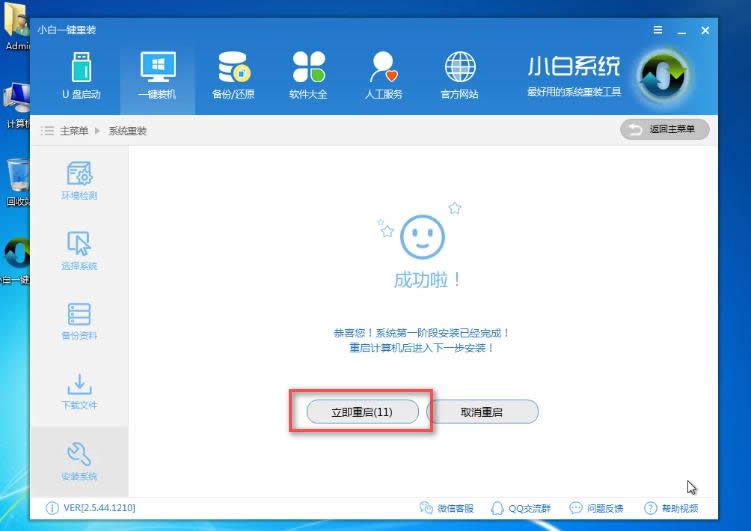The width and height of the screenshot is (751, 531).
Task: Select 备份资料 step in sidebar
Action: 79,321
